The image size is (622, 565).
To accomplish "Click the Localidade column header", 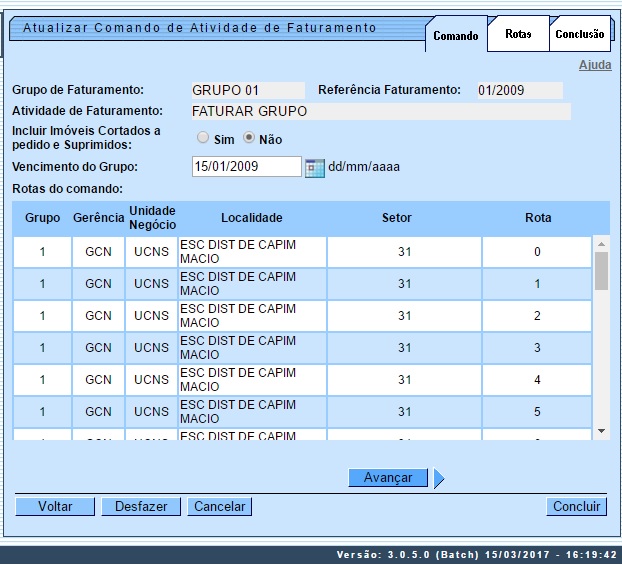I will (x=252, y=218).
